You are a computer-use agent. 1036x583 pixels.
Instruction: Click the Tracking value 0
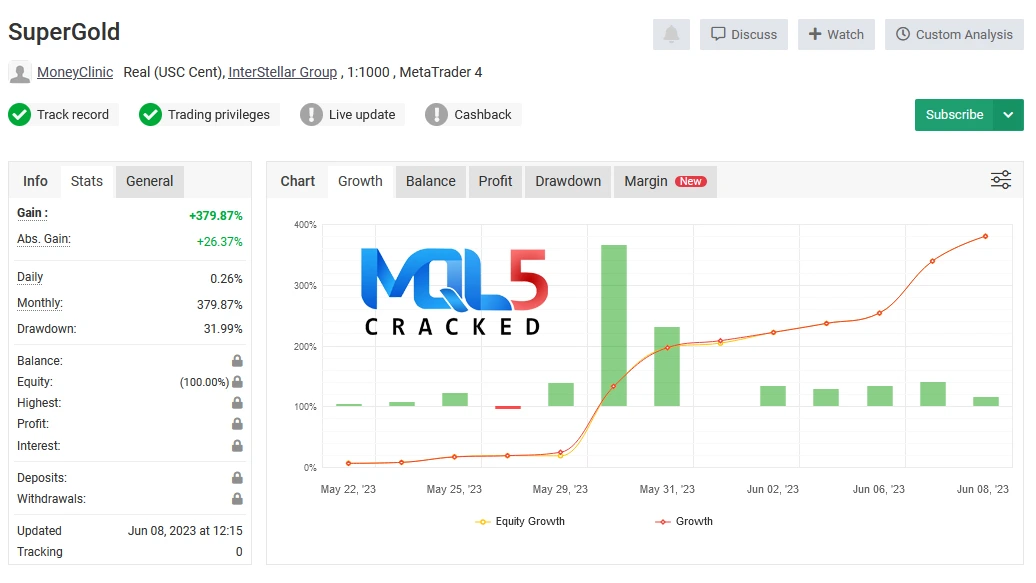click(x=239, y=552)
